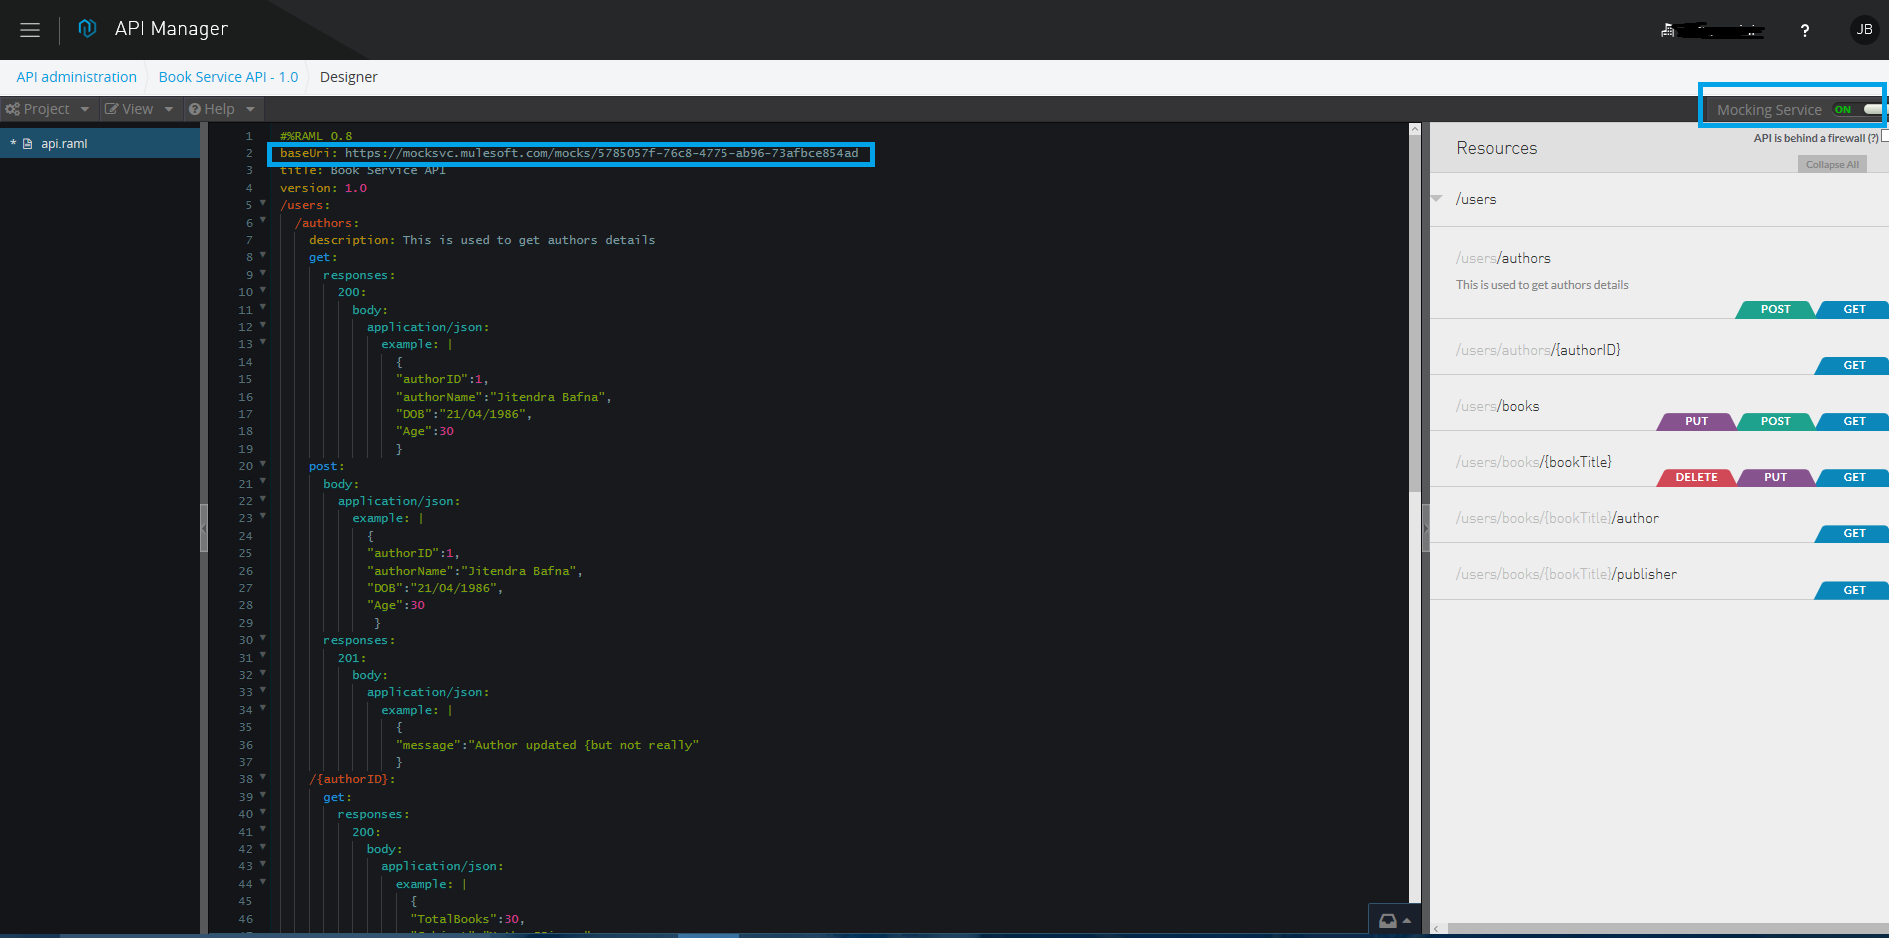The width and height of the screenshot is (1889, 938).
Task: Click the editor vertical scrollbar thumb
Action: pyautogui.click(x=1414, y=310)
